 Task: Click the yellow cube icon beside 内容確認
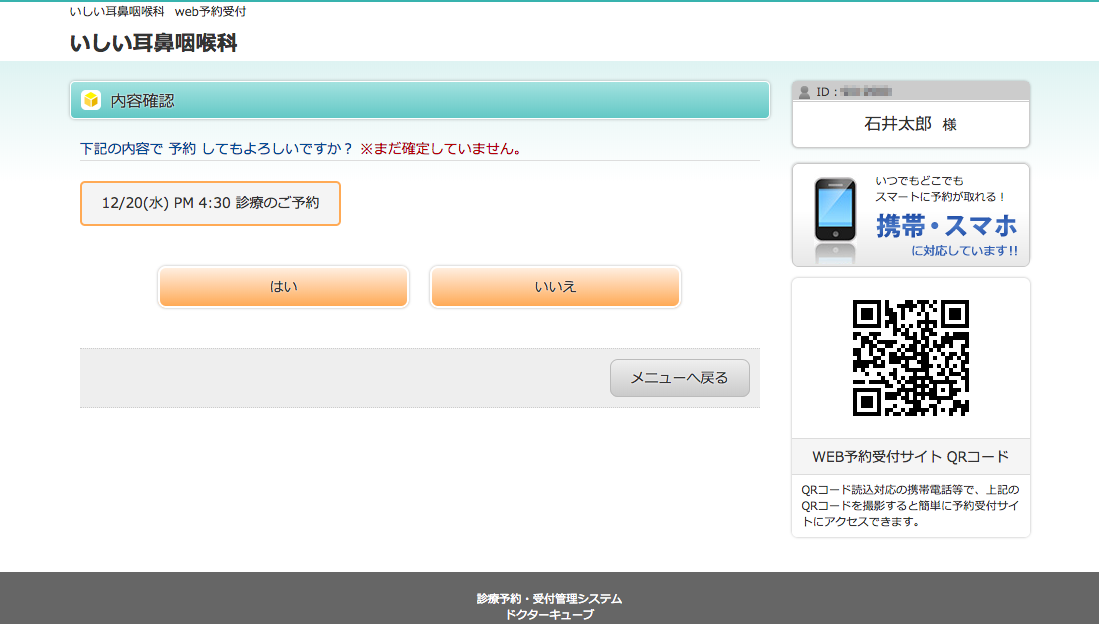tap(91, 100)
